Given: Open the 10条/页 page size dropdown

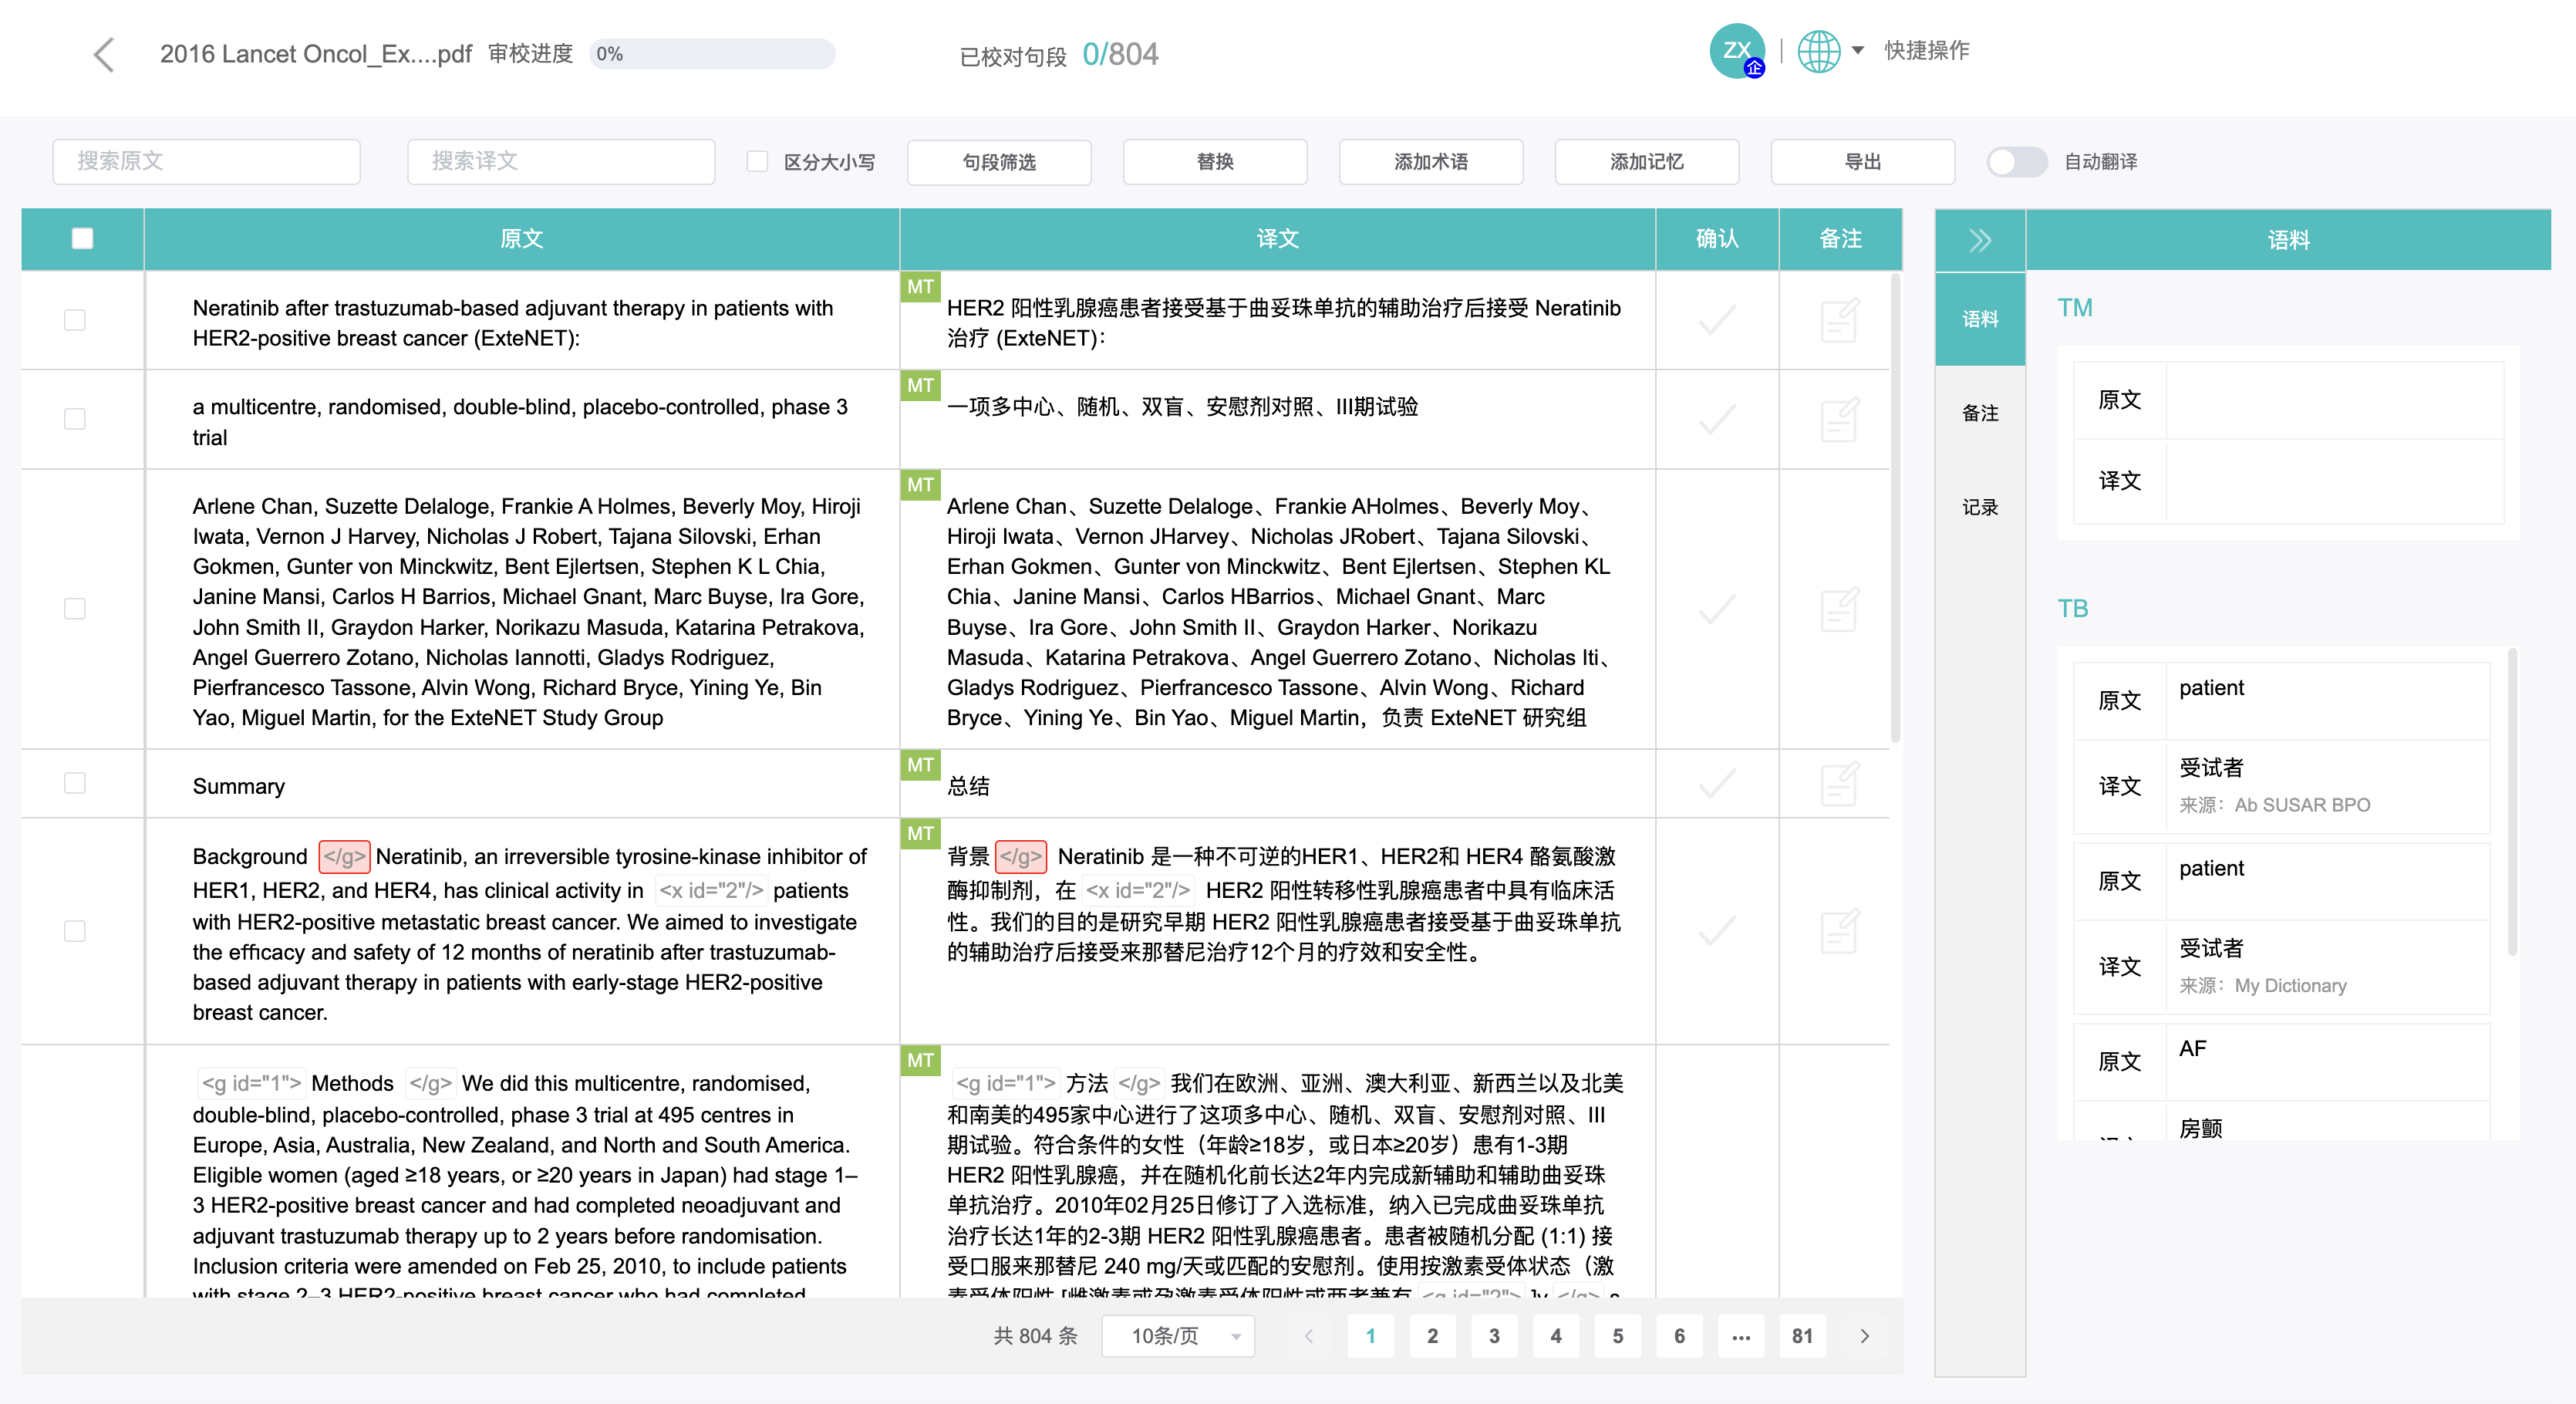Looking at the screenshot, I should 1177,1336.
